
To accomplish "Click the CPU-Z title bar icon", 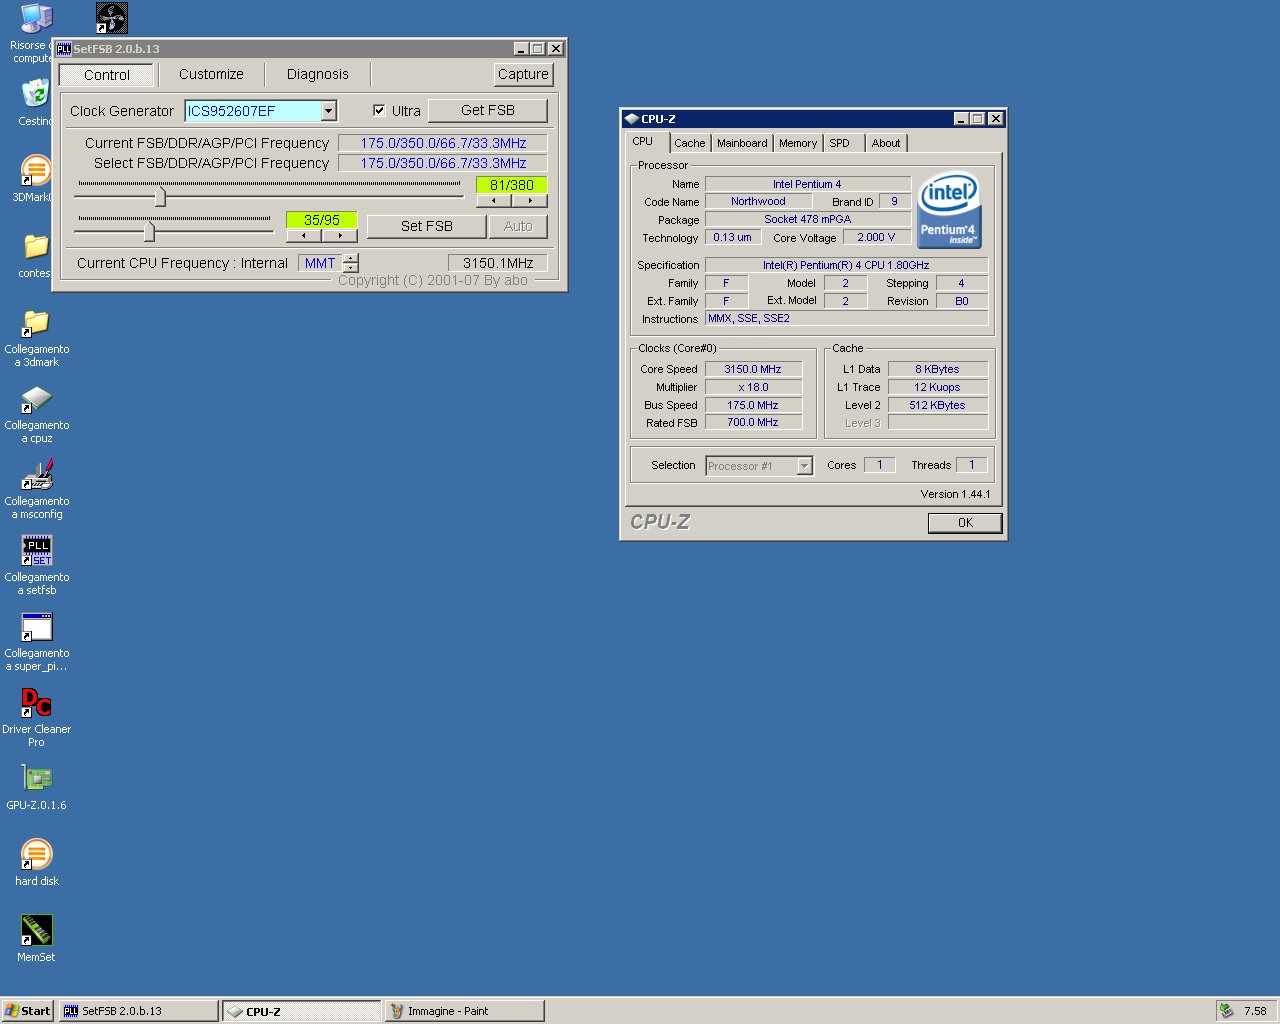I will coord(631,119).
